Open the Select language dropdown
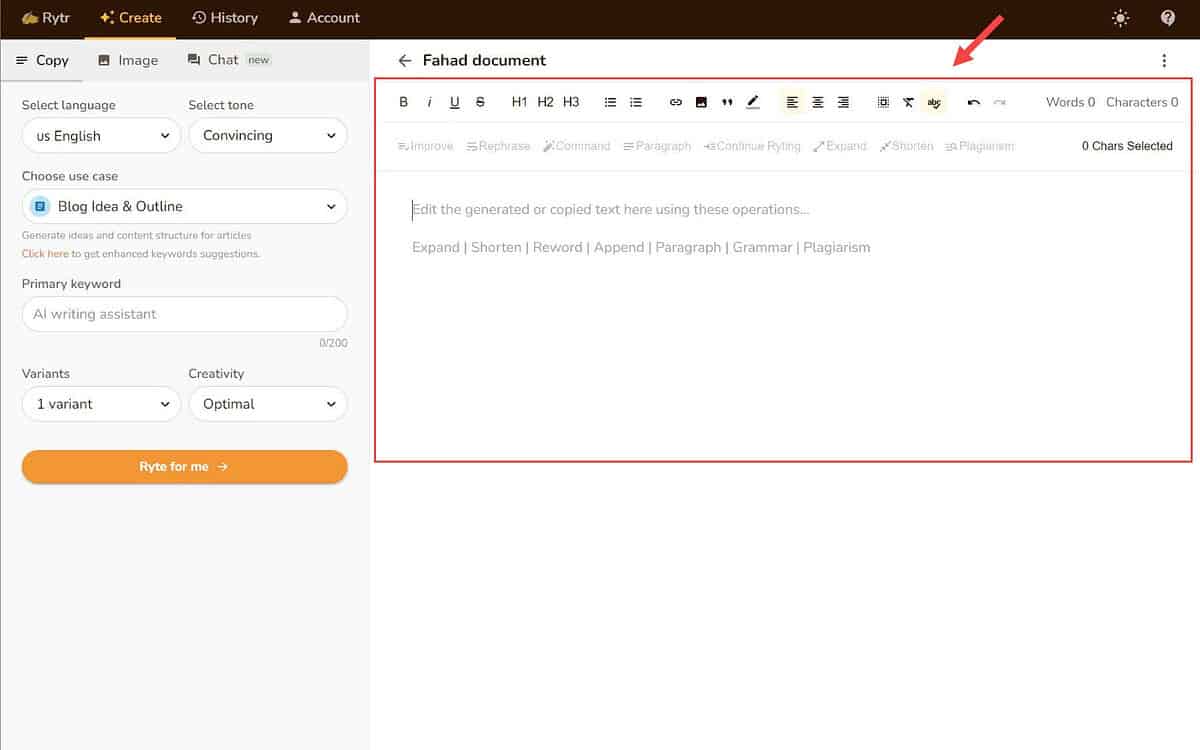 tap(101, 135)
